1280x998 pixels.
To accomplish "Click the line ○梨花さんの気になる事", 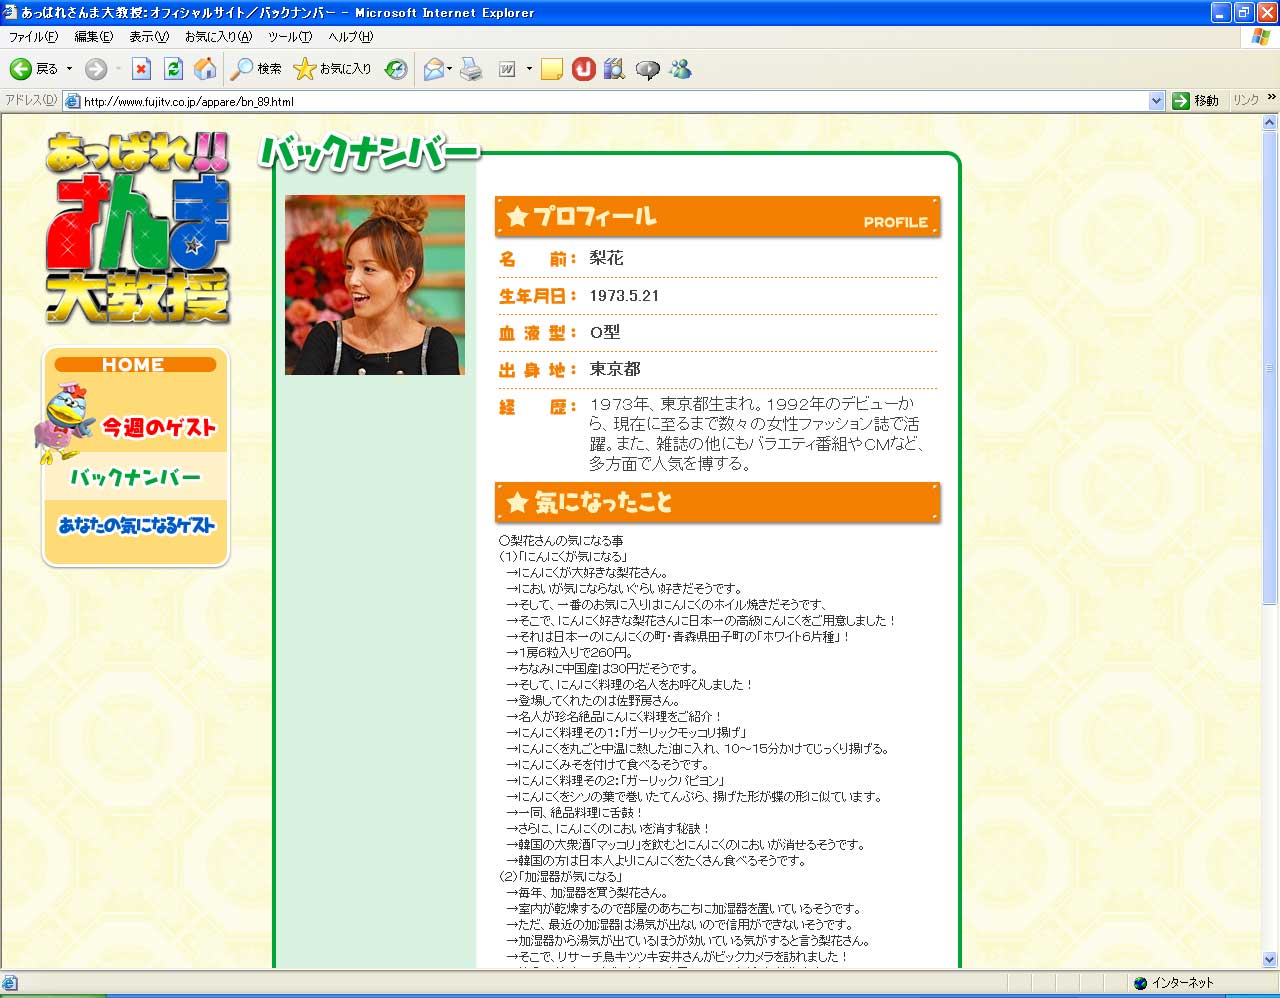I will click(561, 540).
